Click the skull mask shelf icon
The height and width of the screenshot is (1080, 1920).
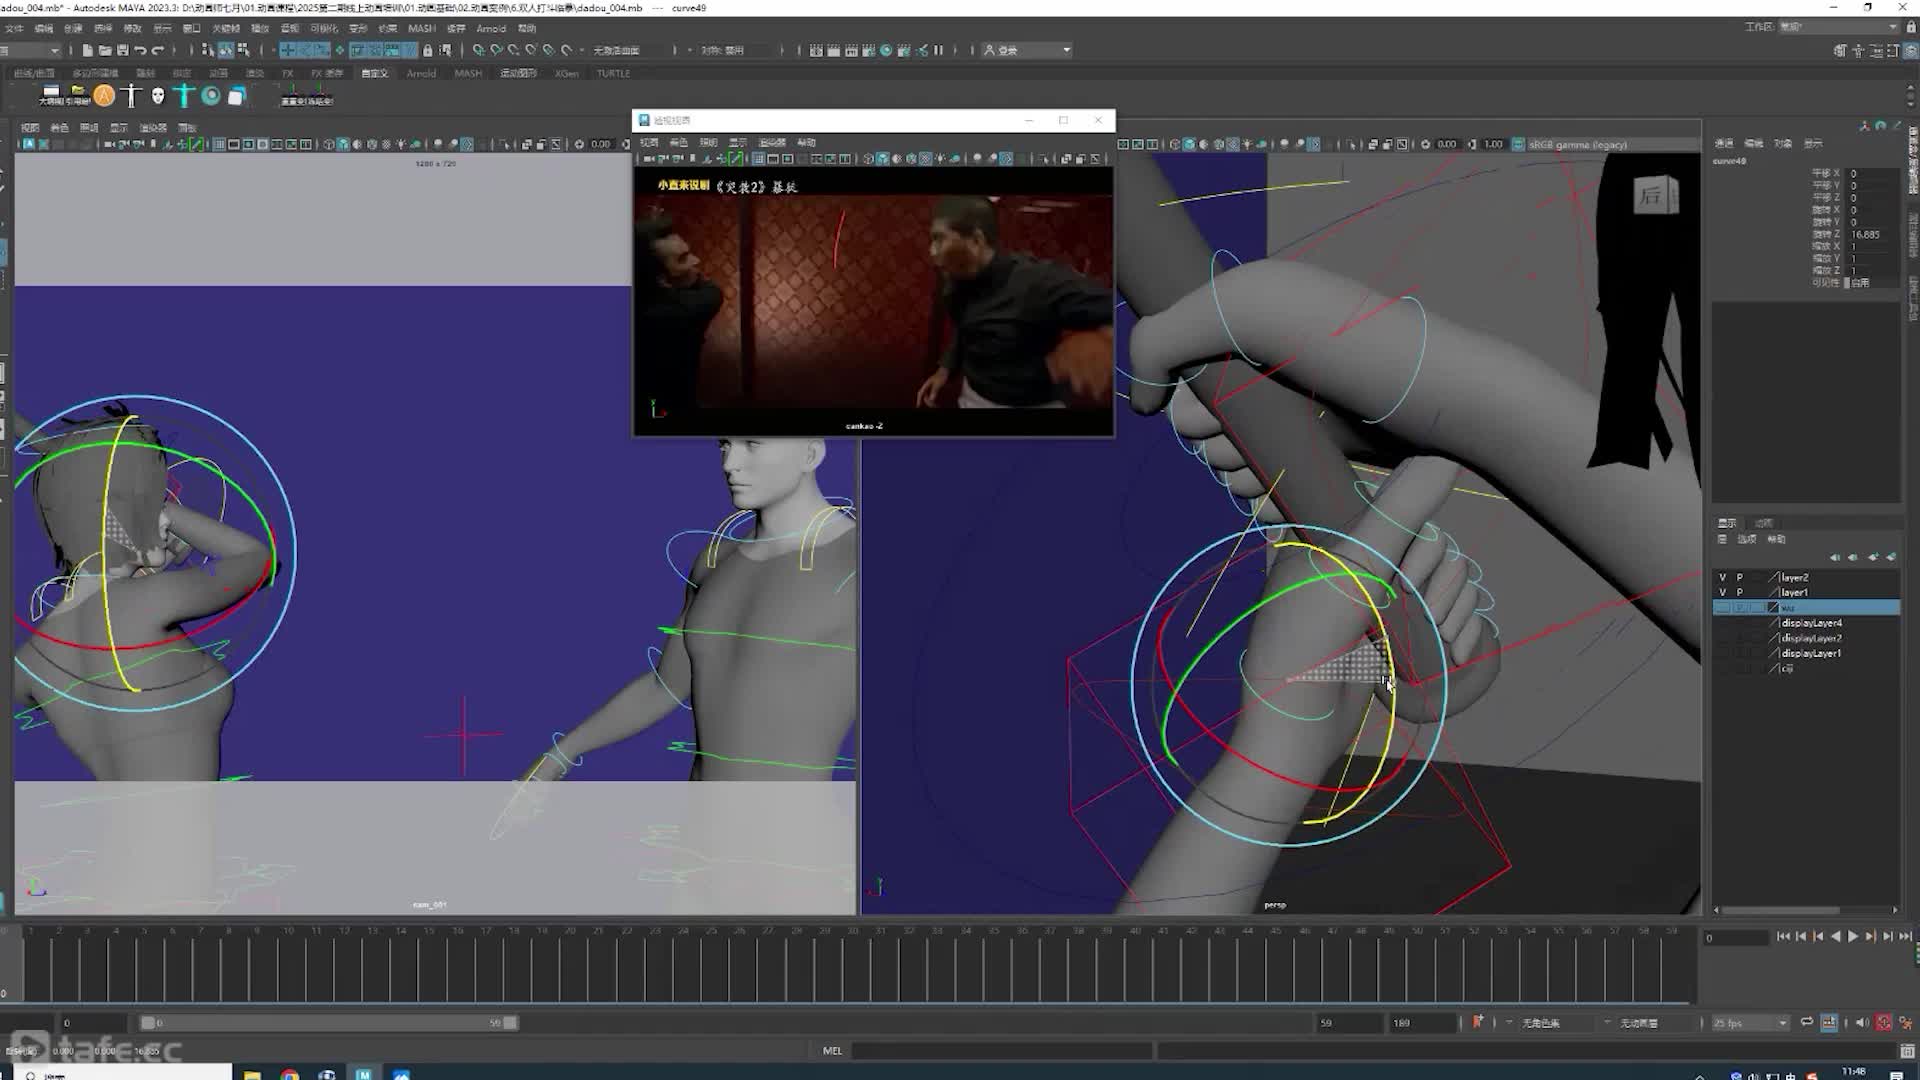point(158,96)
